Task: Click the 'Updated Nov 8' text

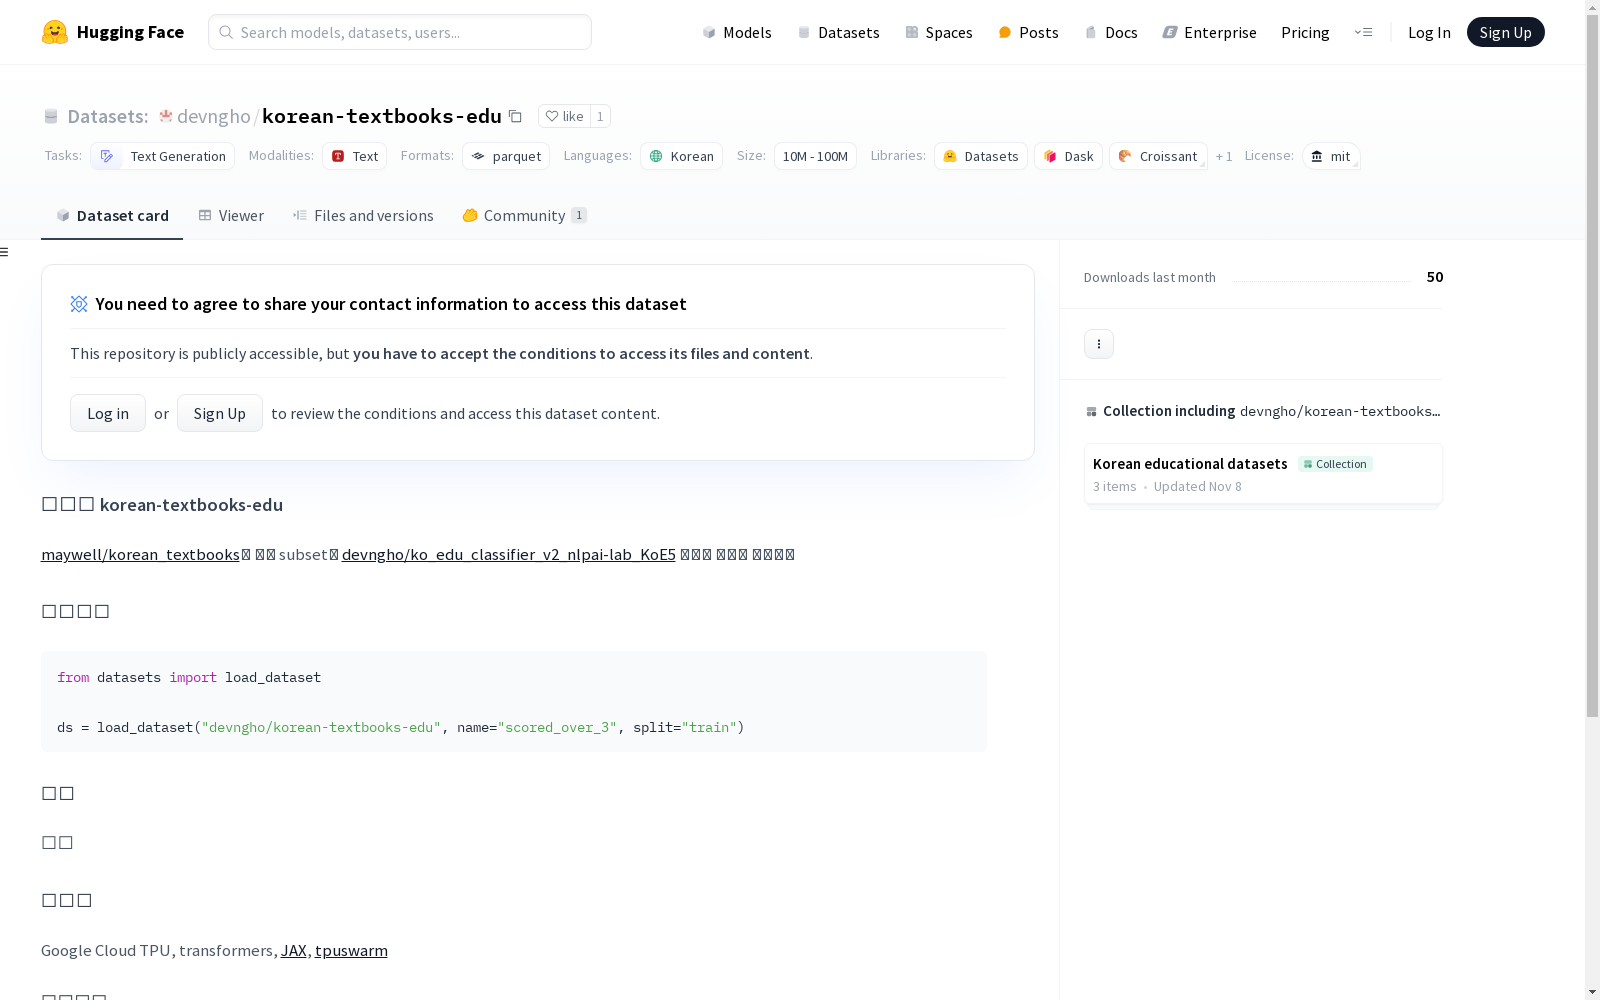Action: click(1198, 487)
